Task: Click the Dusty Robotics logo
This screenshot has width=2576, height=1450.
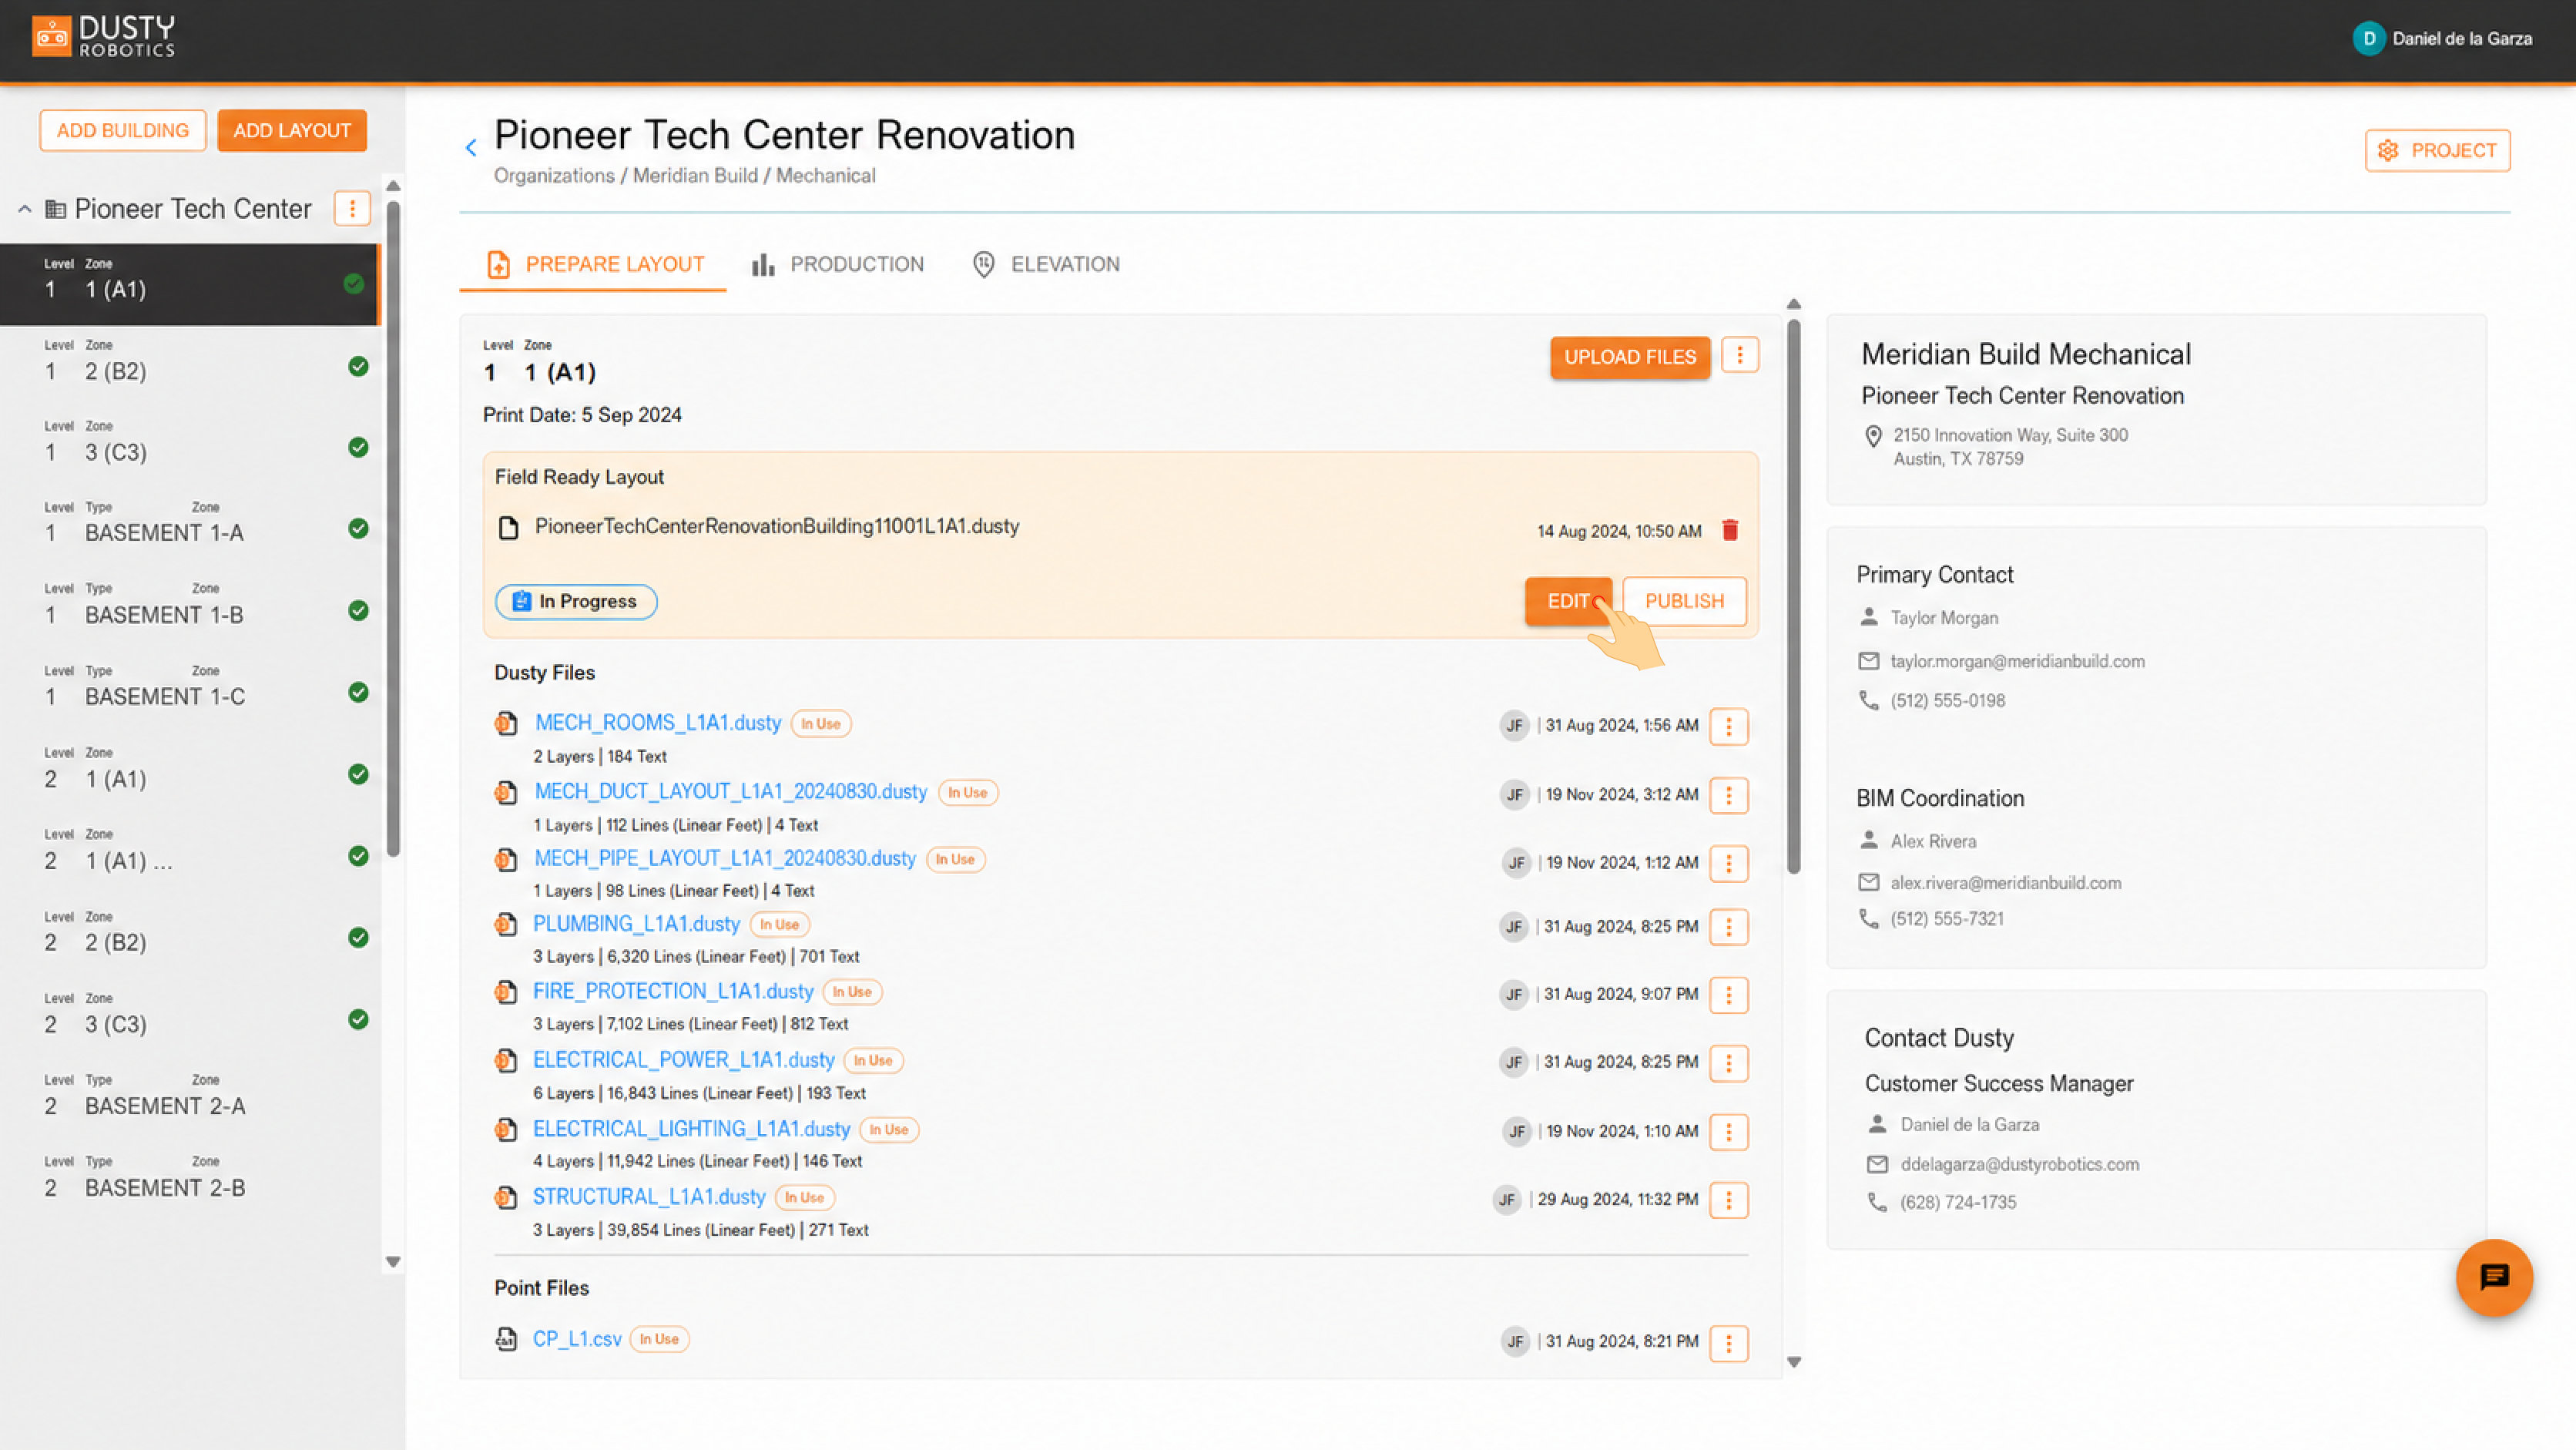Action: click(x=103, y=36)
